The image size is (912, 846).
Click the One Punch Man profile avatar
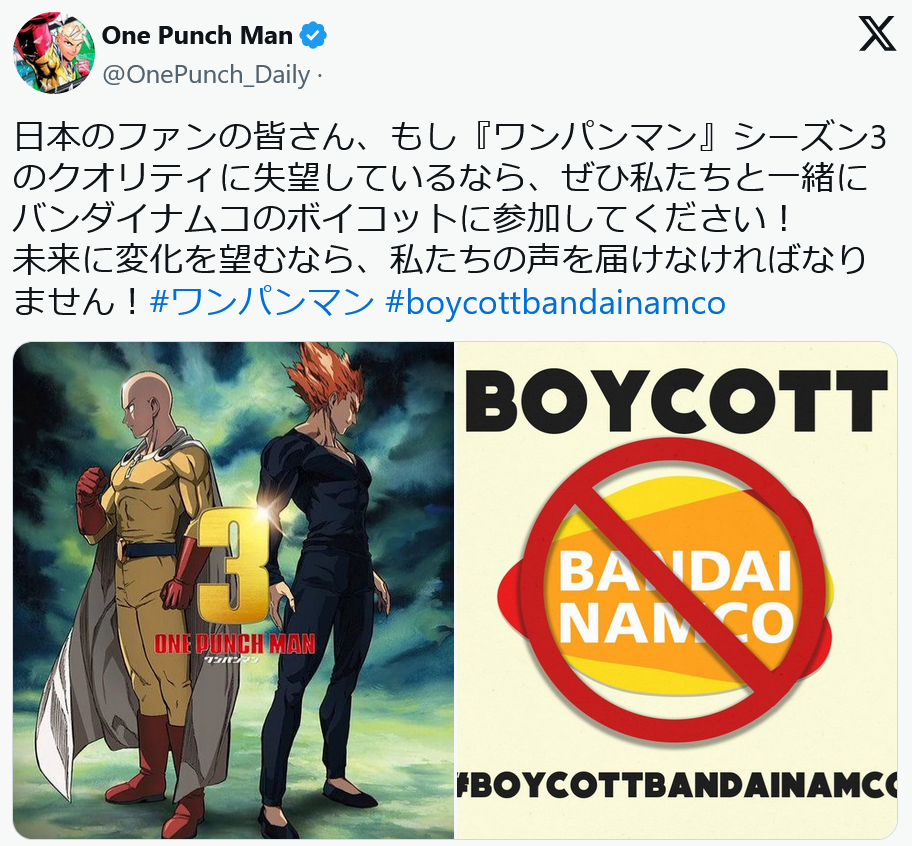[54, 53]
